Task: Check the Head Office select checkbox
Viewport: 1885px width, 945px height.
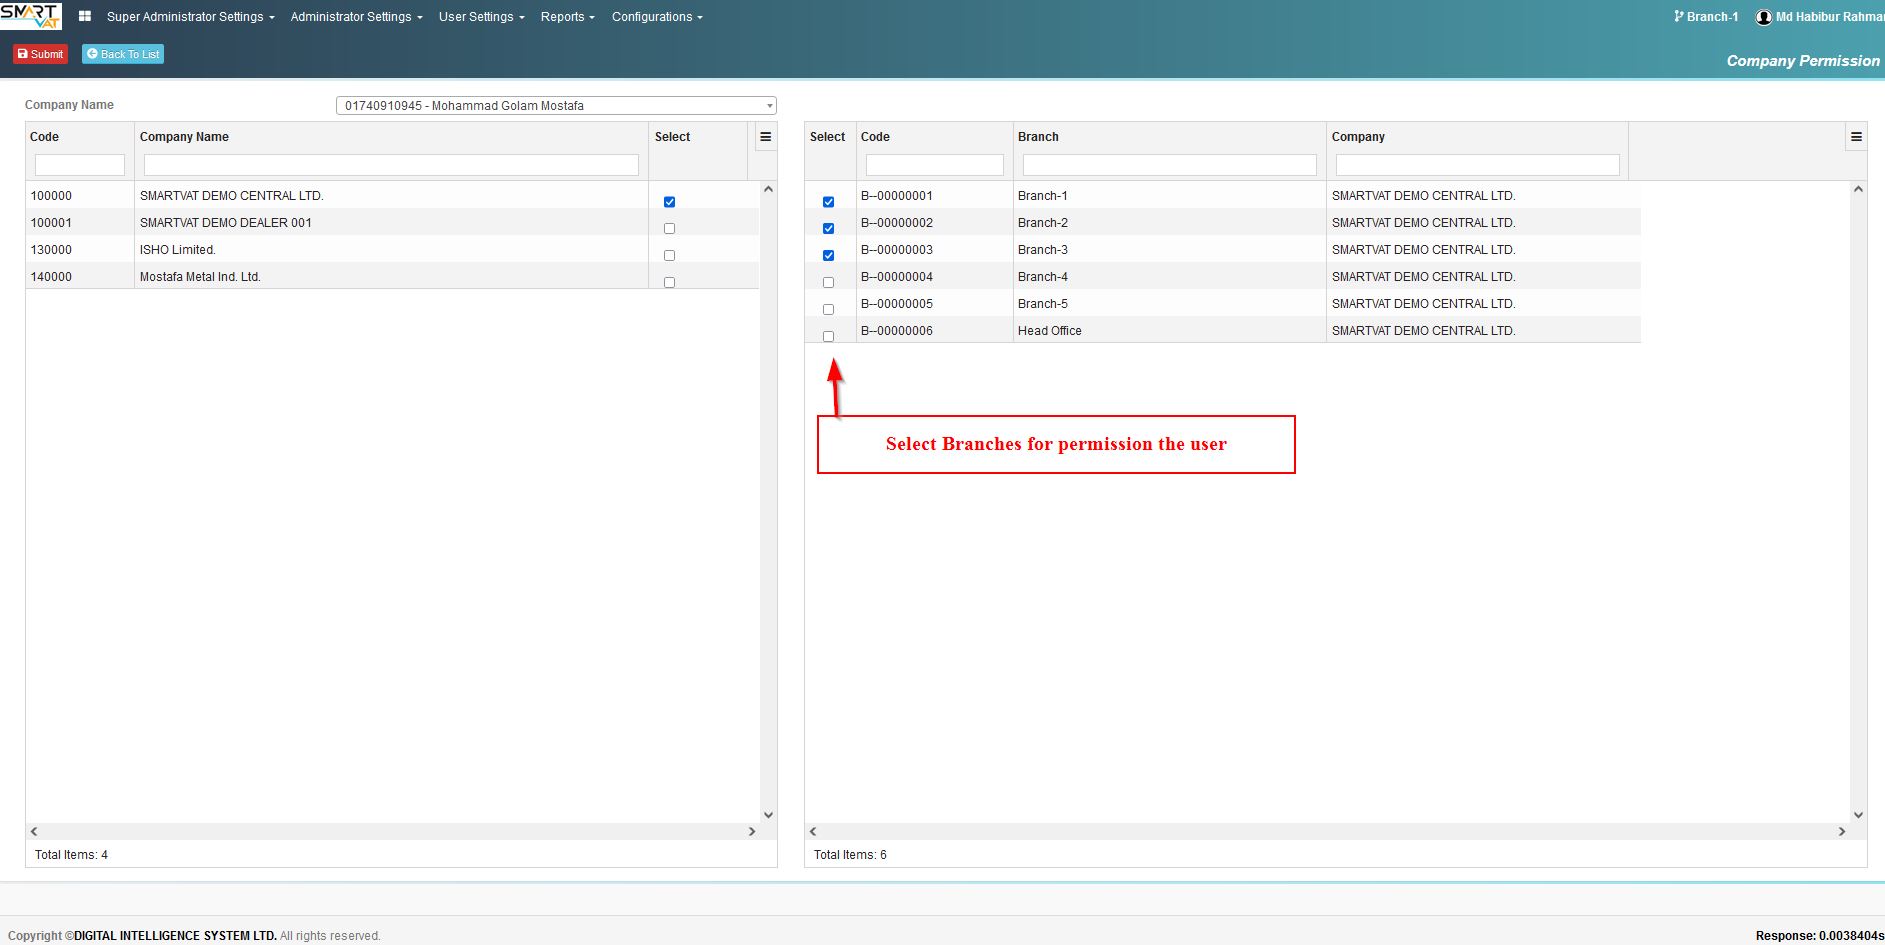Action: click(828, 337)
